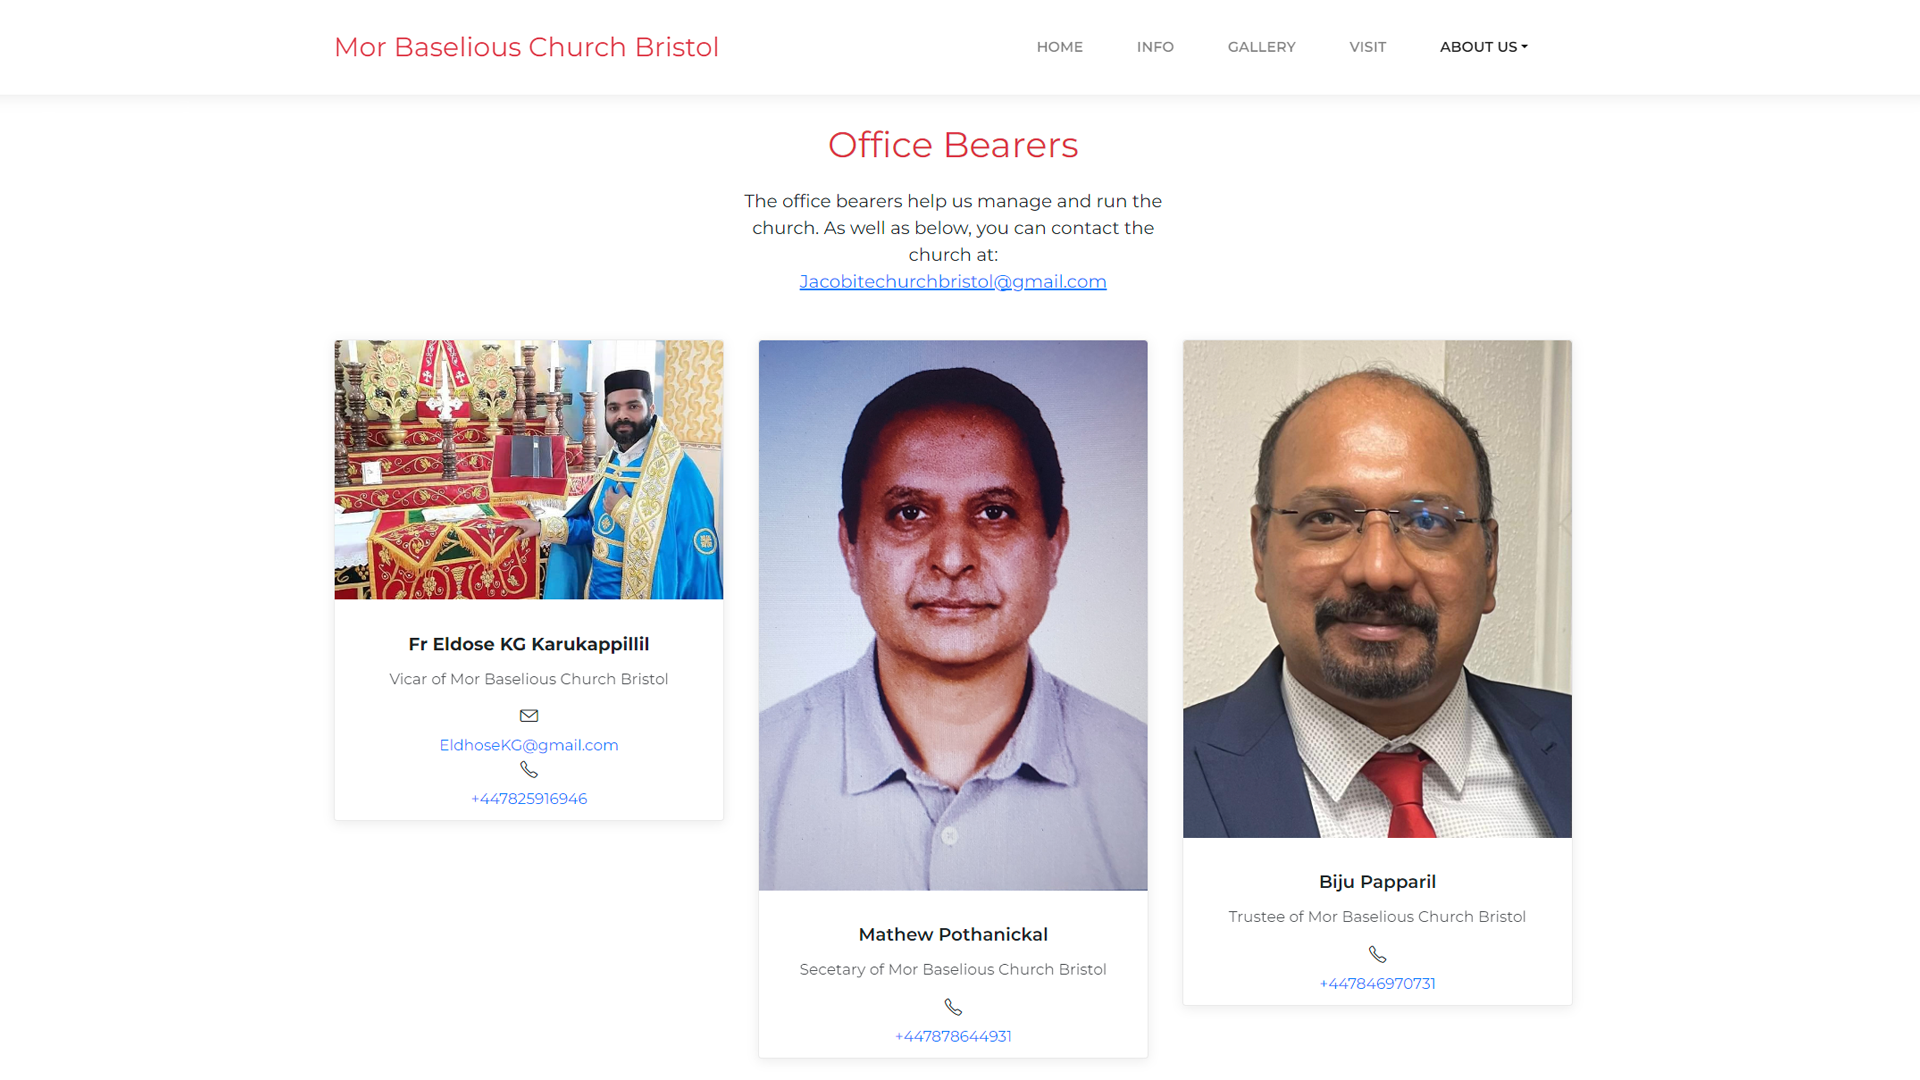
Task: Call the vicar at +447825916946
Action: click(x=529, y=799)
